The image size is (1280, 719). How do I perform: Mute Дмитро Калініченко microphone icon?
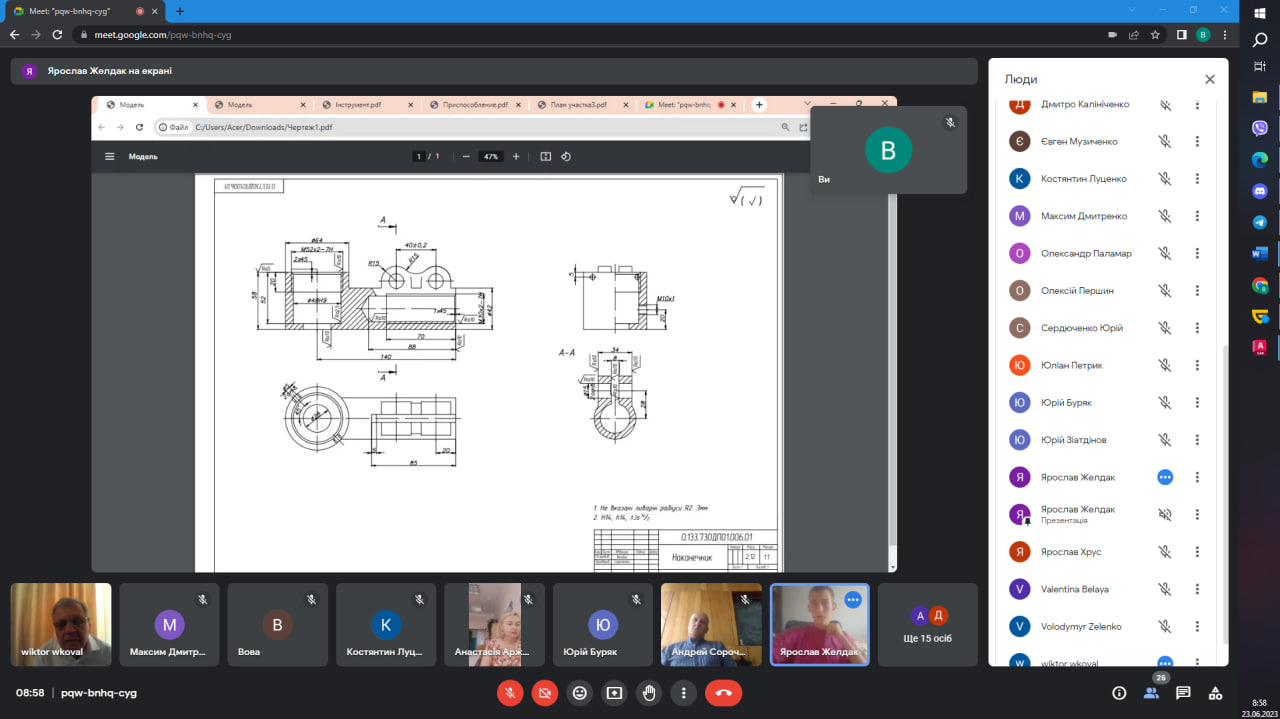pos(1165,104)
